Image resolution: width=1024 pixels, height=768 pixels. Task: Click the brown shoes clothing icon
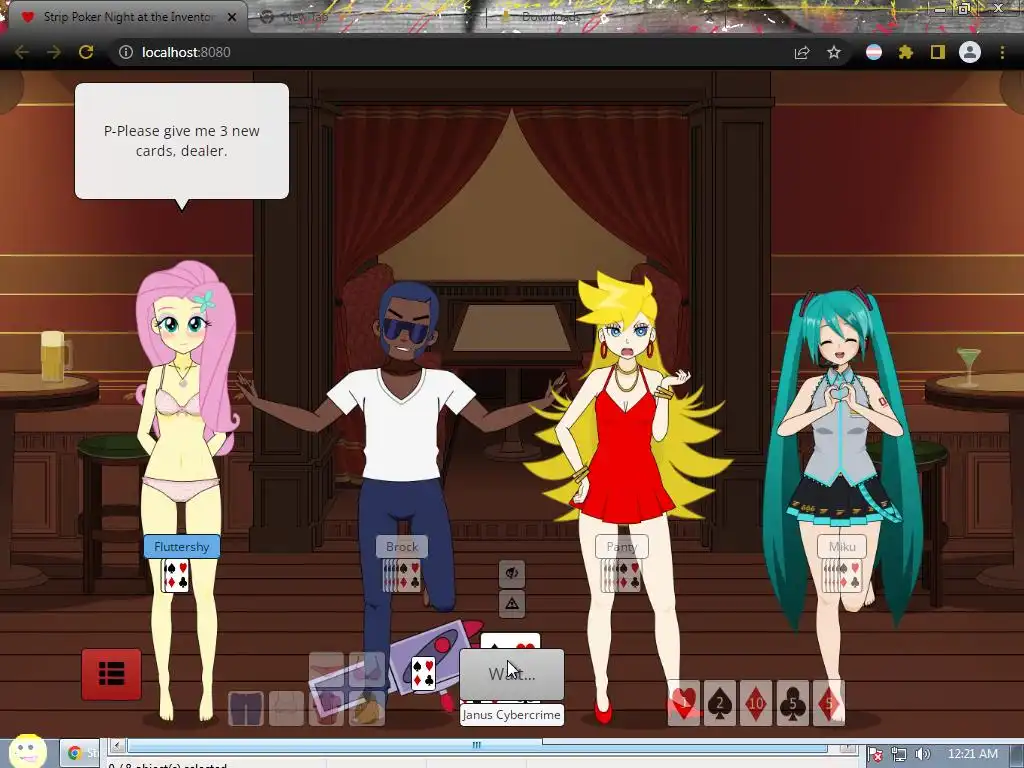367,708
